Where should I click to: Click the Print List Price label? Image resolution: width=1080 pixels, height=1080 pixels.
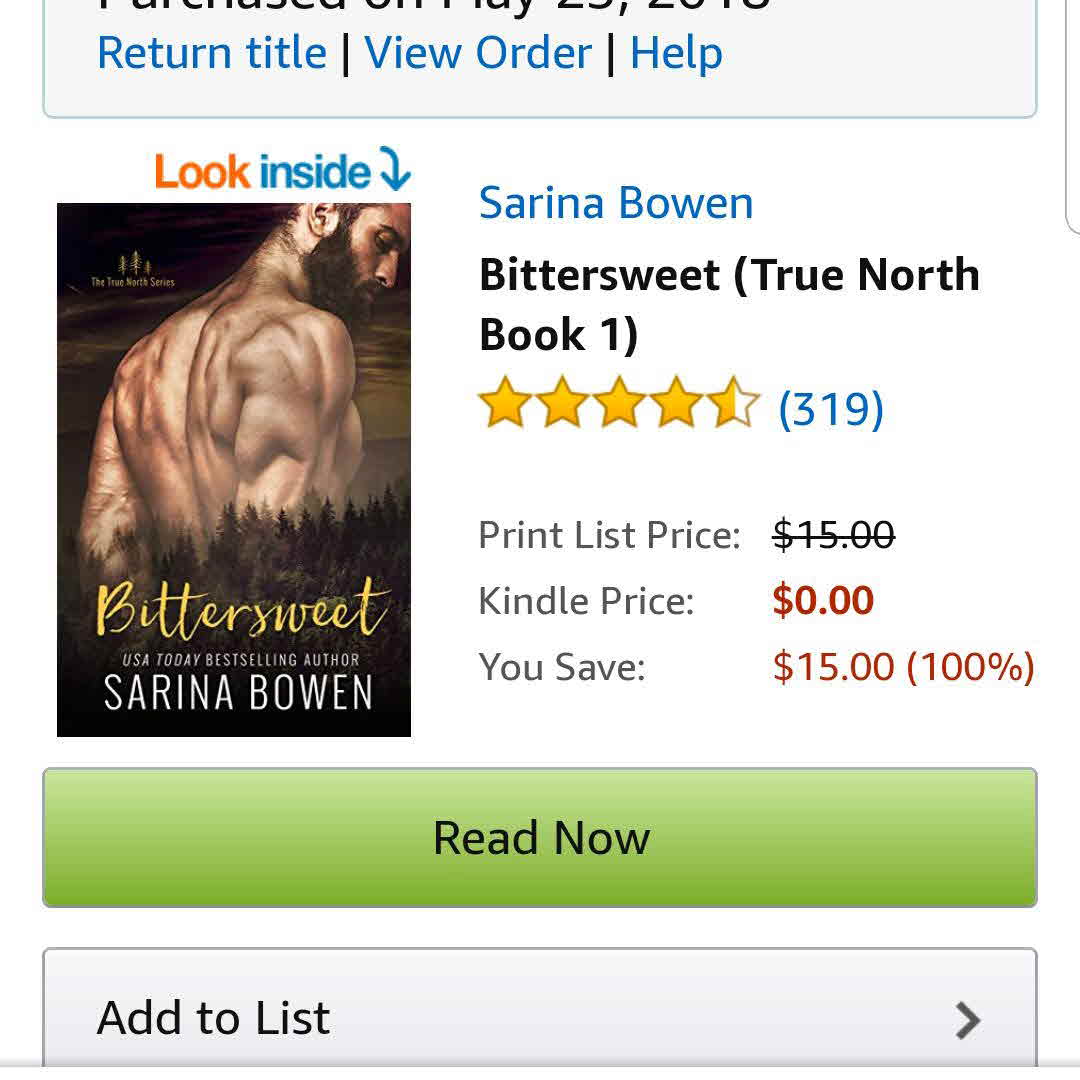pyautogui.click(x=609, y=535)
